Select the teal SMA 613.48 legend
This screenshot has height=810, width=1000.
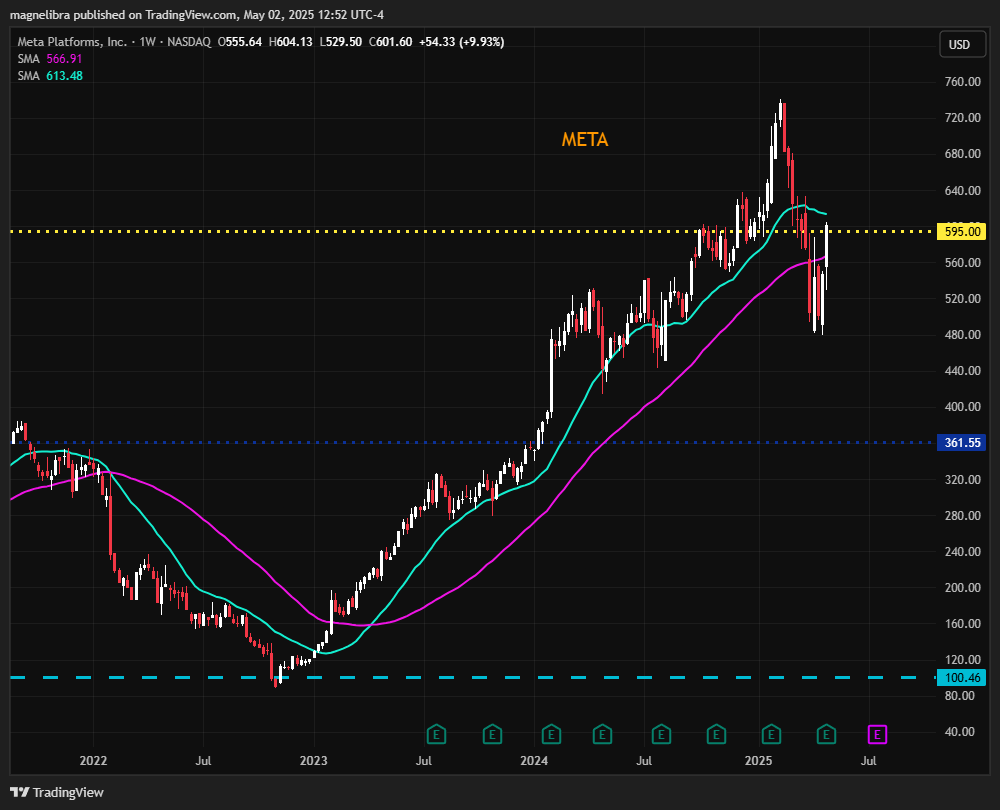(50, 76)
